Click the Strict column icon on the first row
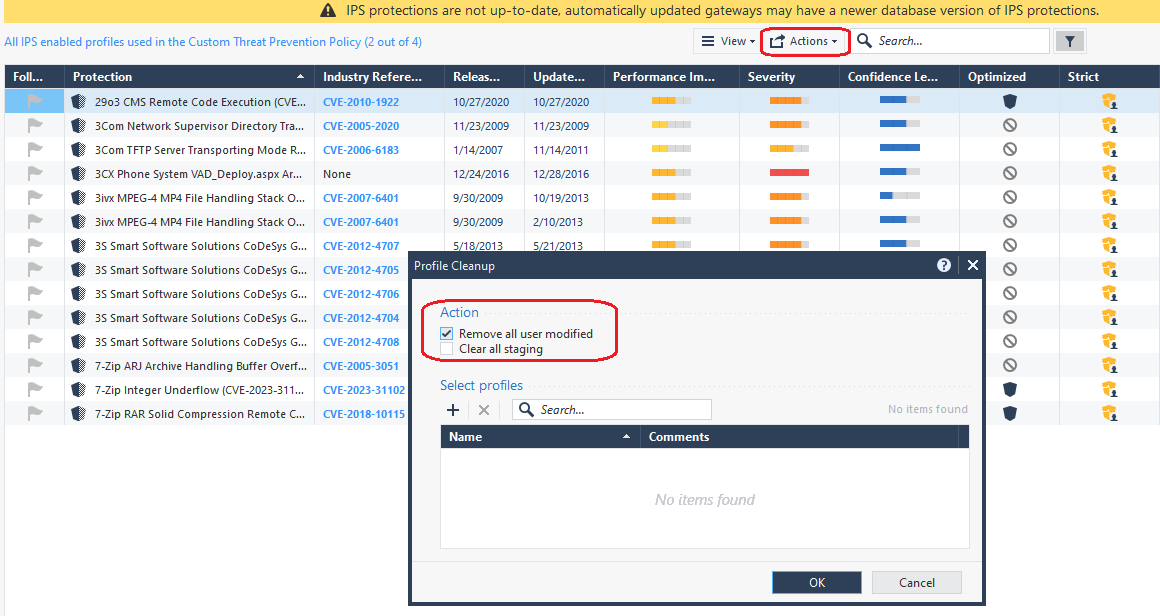The height and width of the screenshot is (616, 1160). (1110, 100)
